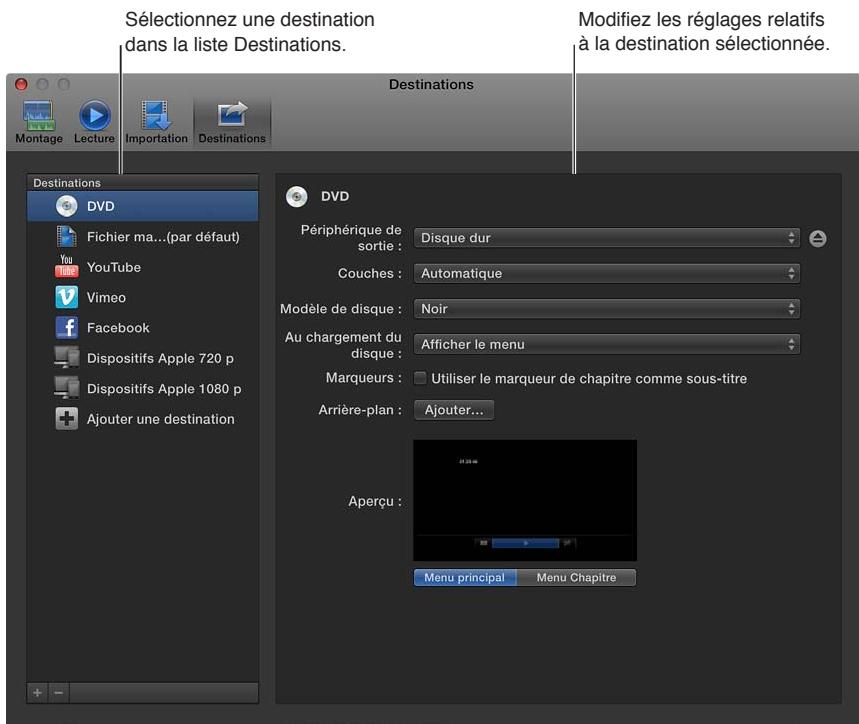This screenshot has height=724, width=859.
Task: Open the Périphérique de sortie dropdown
Action: click(607, 238)
